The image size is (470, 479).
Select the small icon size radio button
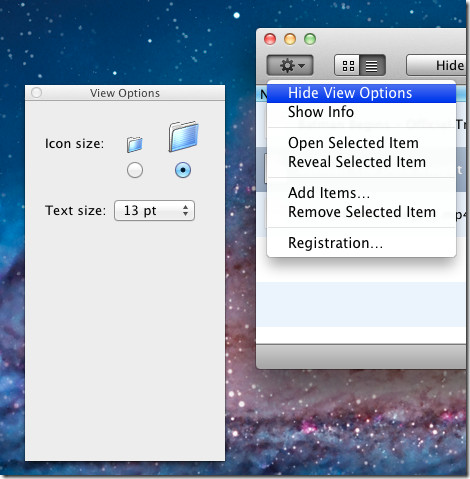coord(135,170)
